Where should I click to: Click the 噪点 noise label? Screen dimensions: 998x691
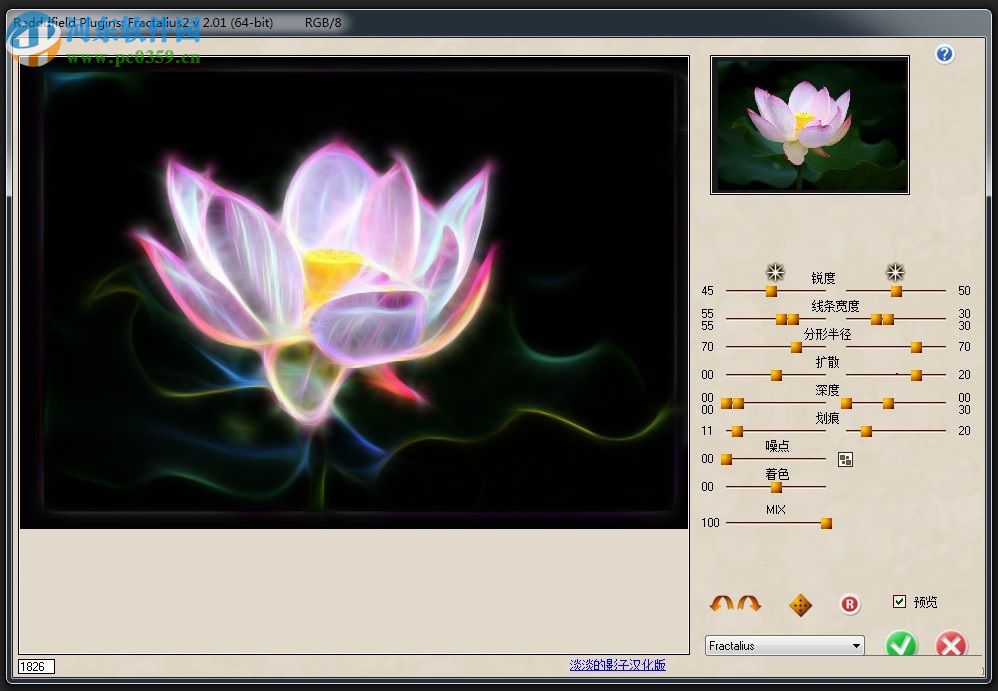pos(777,446)
